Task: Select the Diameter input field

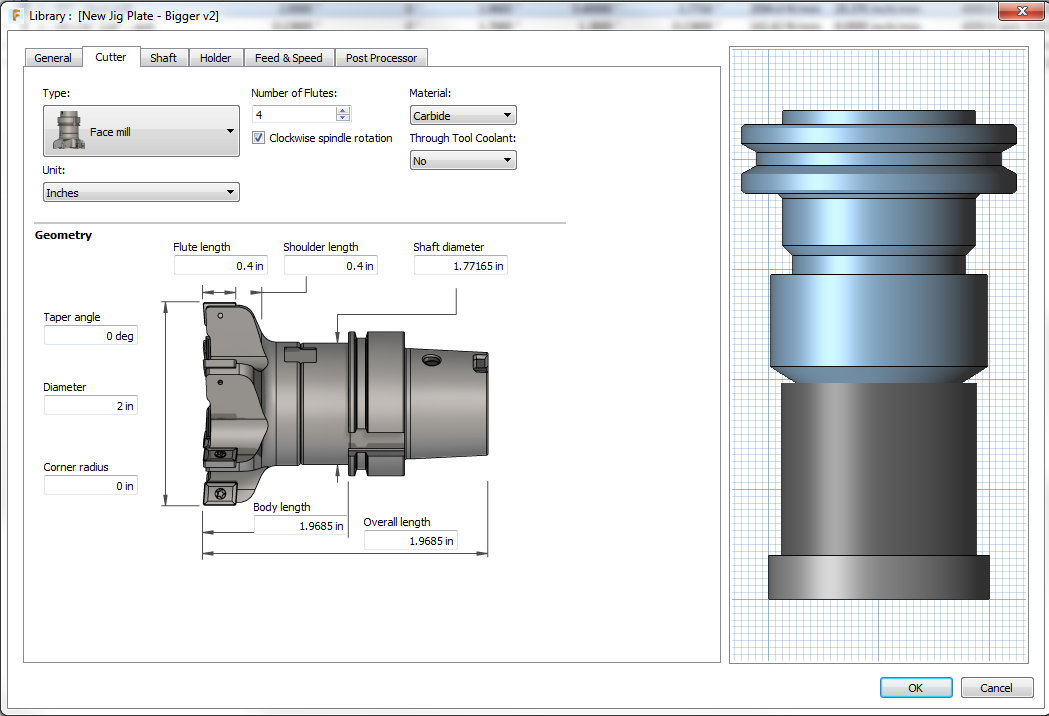Action: [x=90, y=406]
